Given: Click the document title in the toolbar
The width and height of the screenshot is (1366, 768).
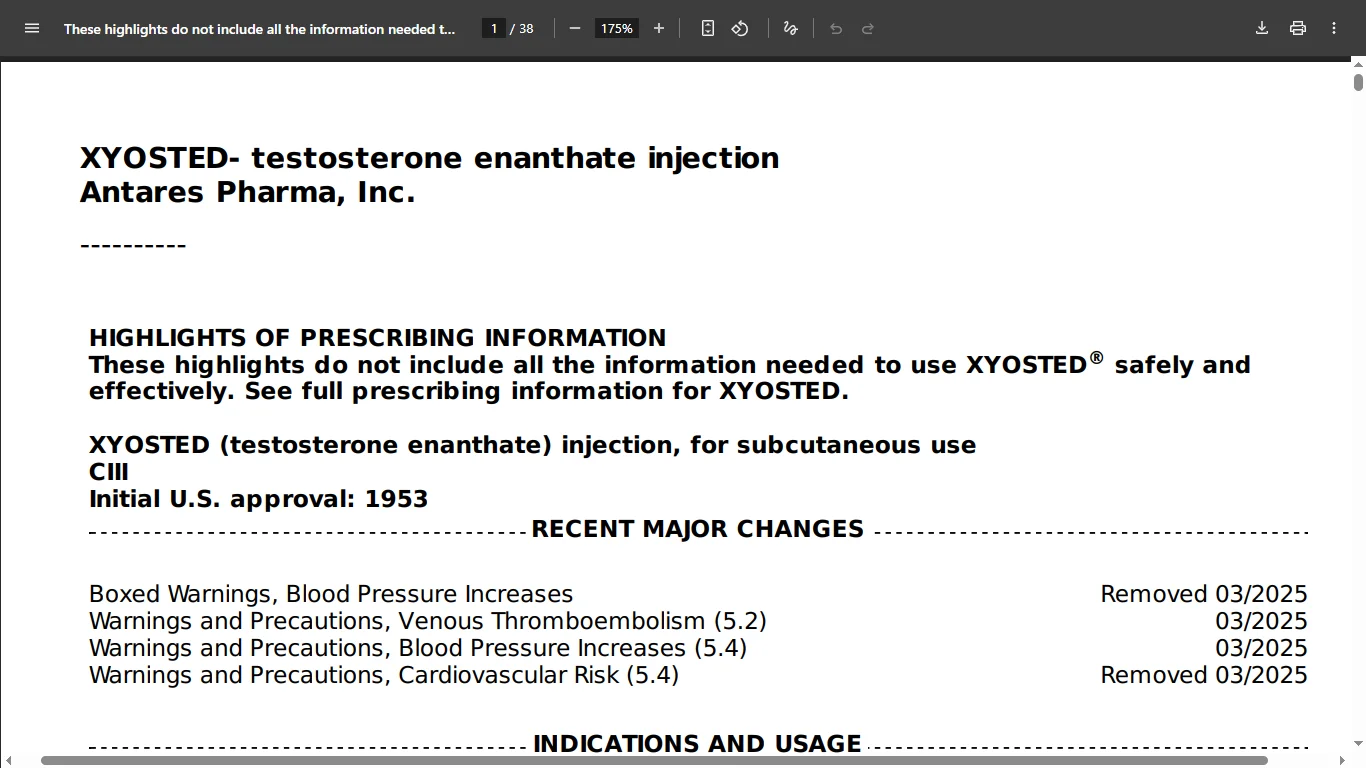Looking at the screenshot, I should [x=260, y=29].
